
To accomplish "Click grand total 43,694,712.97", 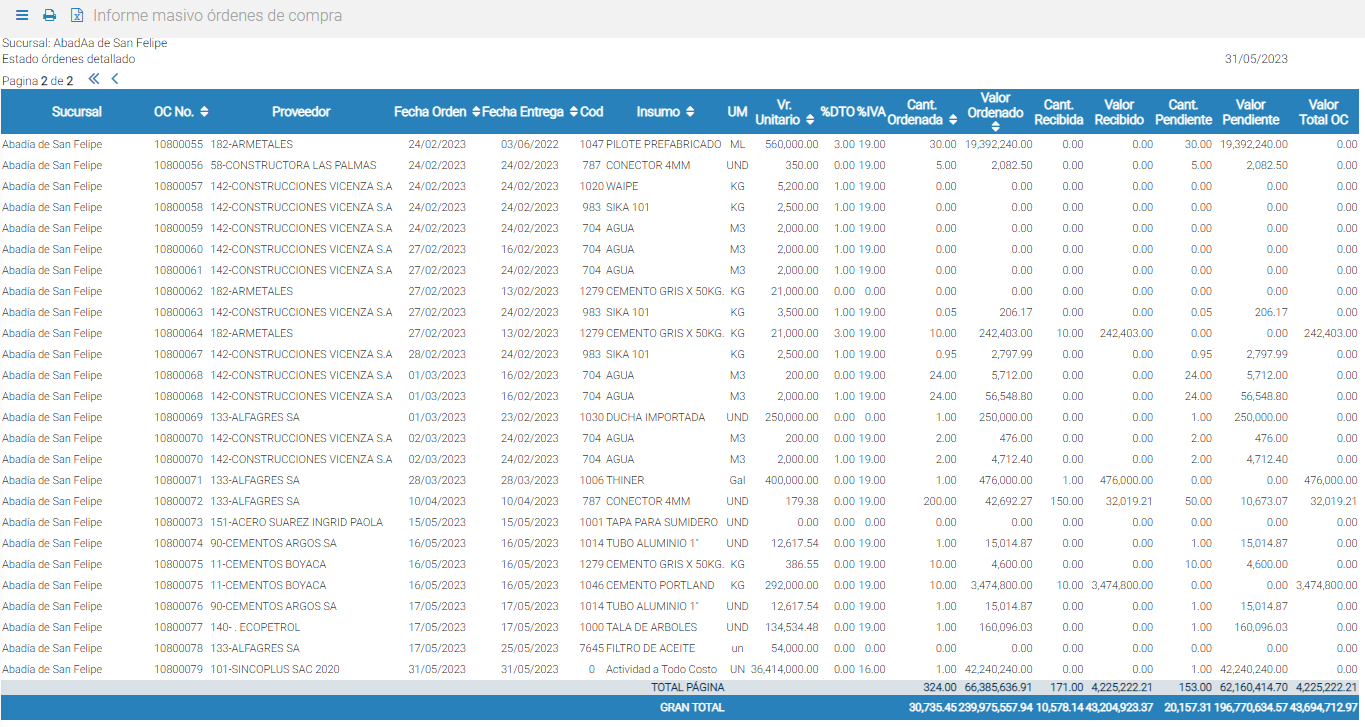I will (x=1324, y=708).
